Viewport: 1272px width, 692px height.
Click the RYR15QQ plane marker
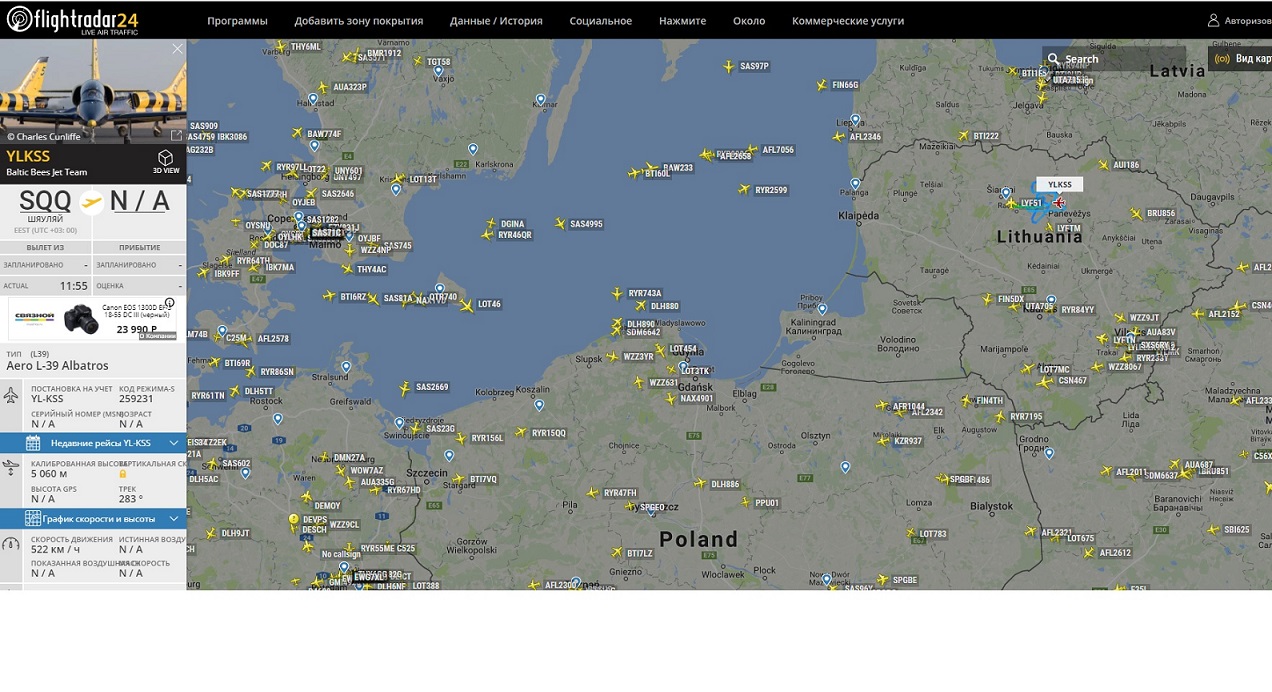point(520,432)
